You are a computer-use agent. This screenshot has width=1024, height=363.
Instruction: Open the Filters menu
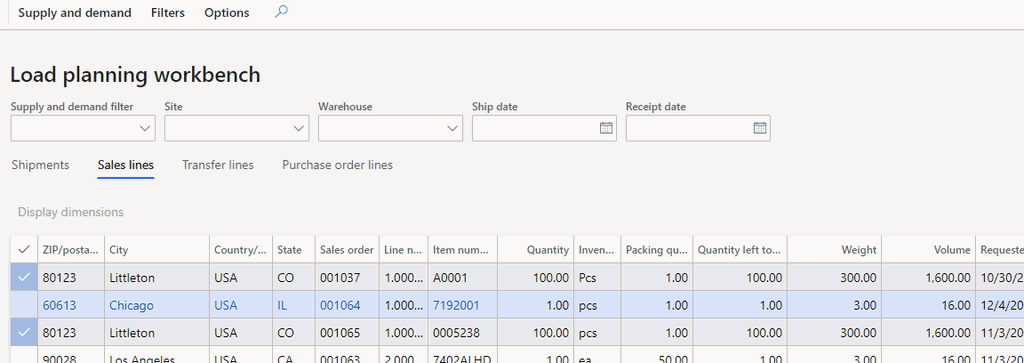[x=168, y=12]
